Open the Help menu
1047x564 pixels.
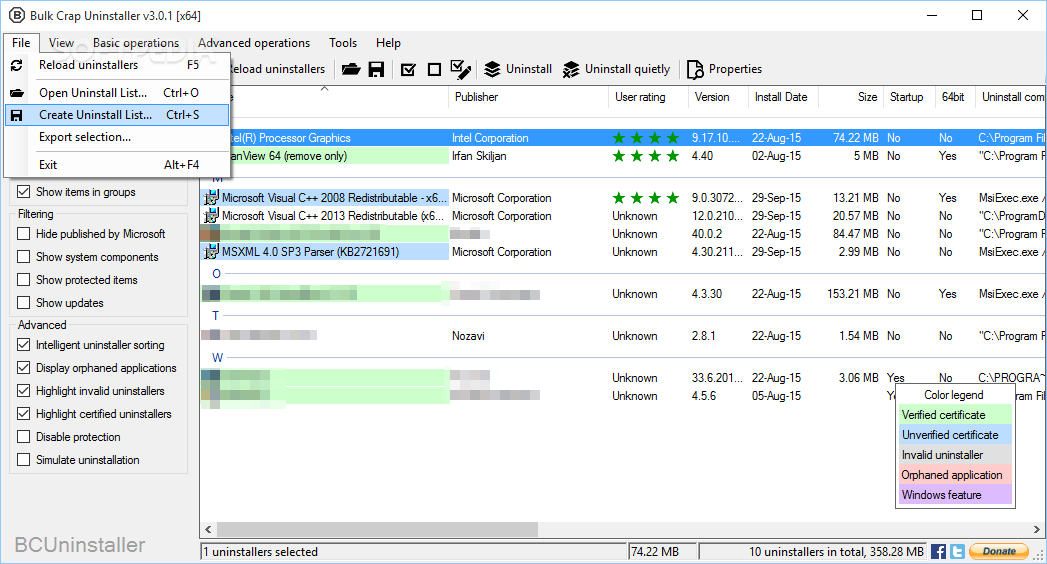(x=388, y=43)
